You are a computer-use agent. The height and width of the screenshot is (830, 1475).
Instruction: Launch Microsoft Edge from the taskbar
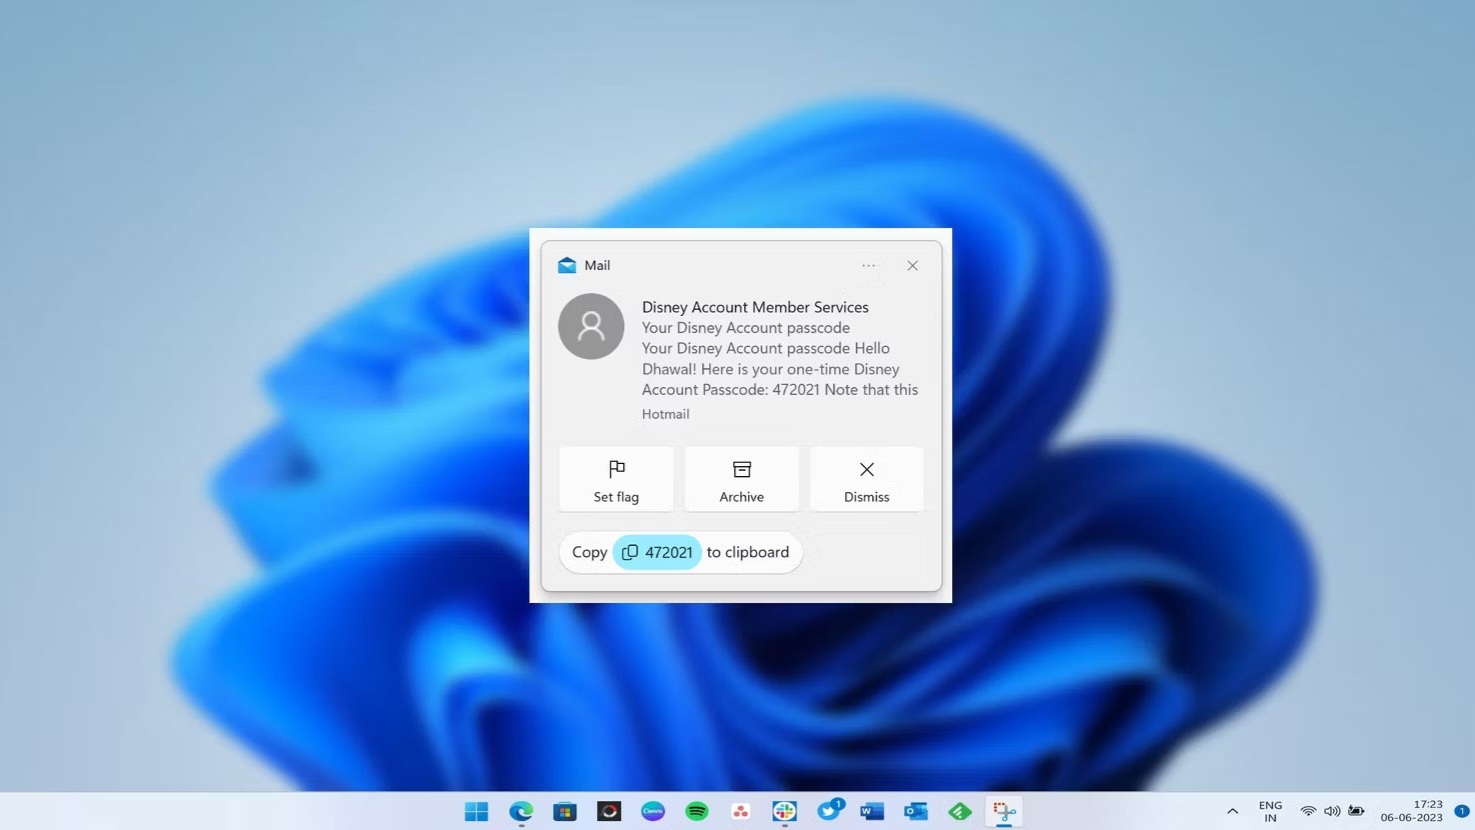tap(521, 811)
